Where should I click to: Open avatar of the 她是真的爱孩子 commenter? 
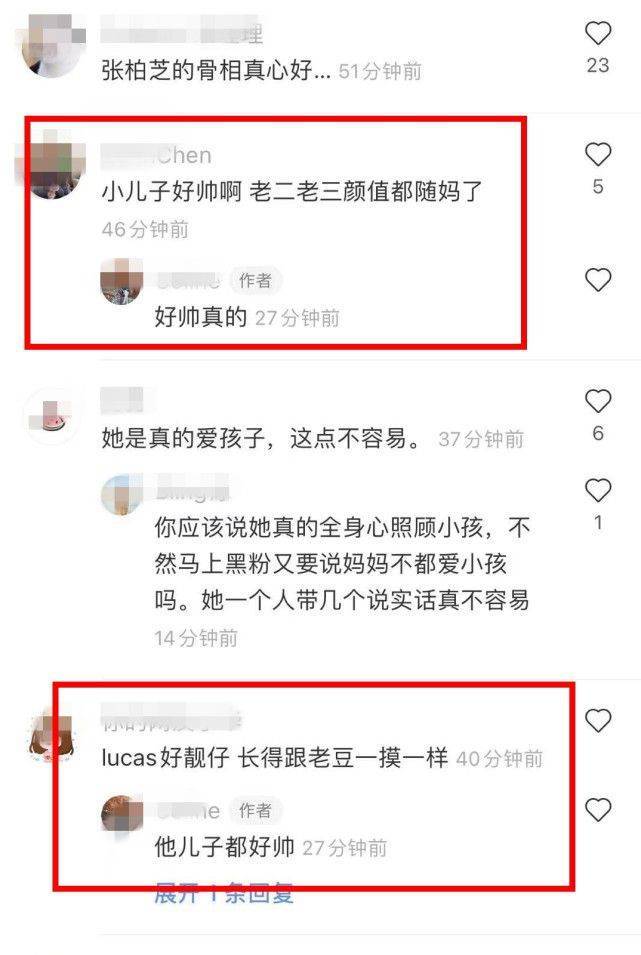(52, 415)
